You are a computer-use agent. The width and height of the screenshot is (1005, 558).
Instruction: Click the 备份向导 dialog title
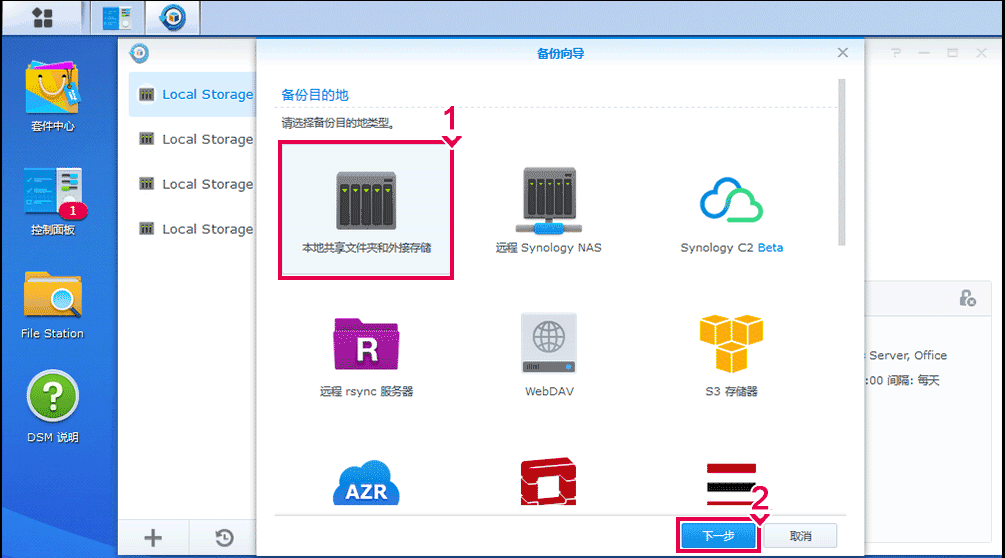coord(560,53)
